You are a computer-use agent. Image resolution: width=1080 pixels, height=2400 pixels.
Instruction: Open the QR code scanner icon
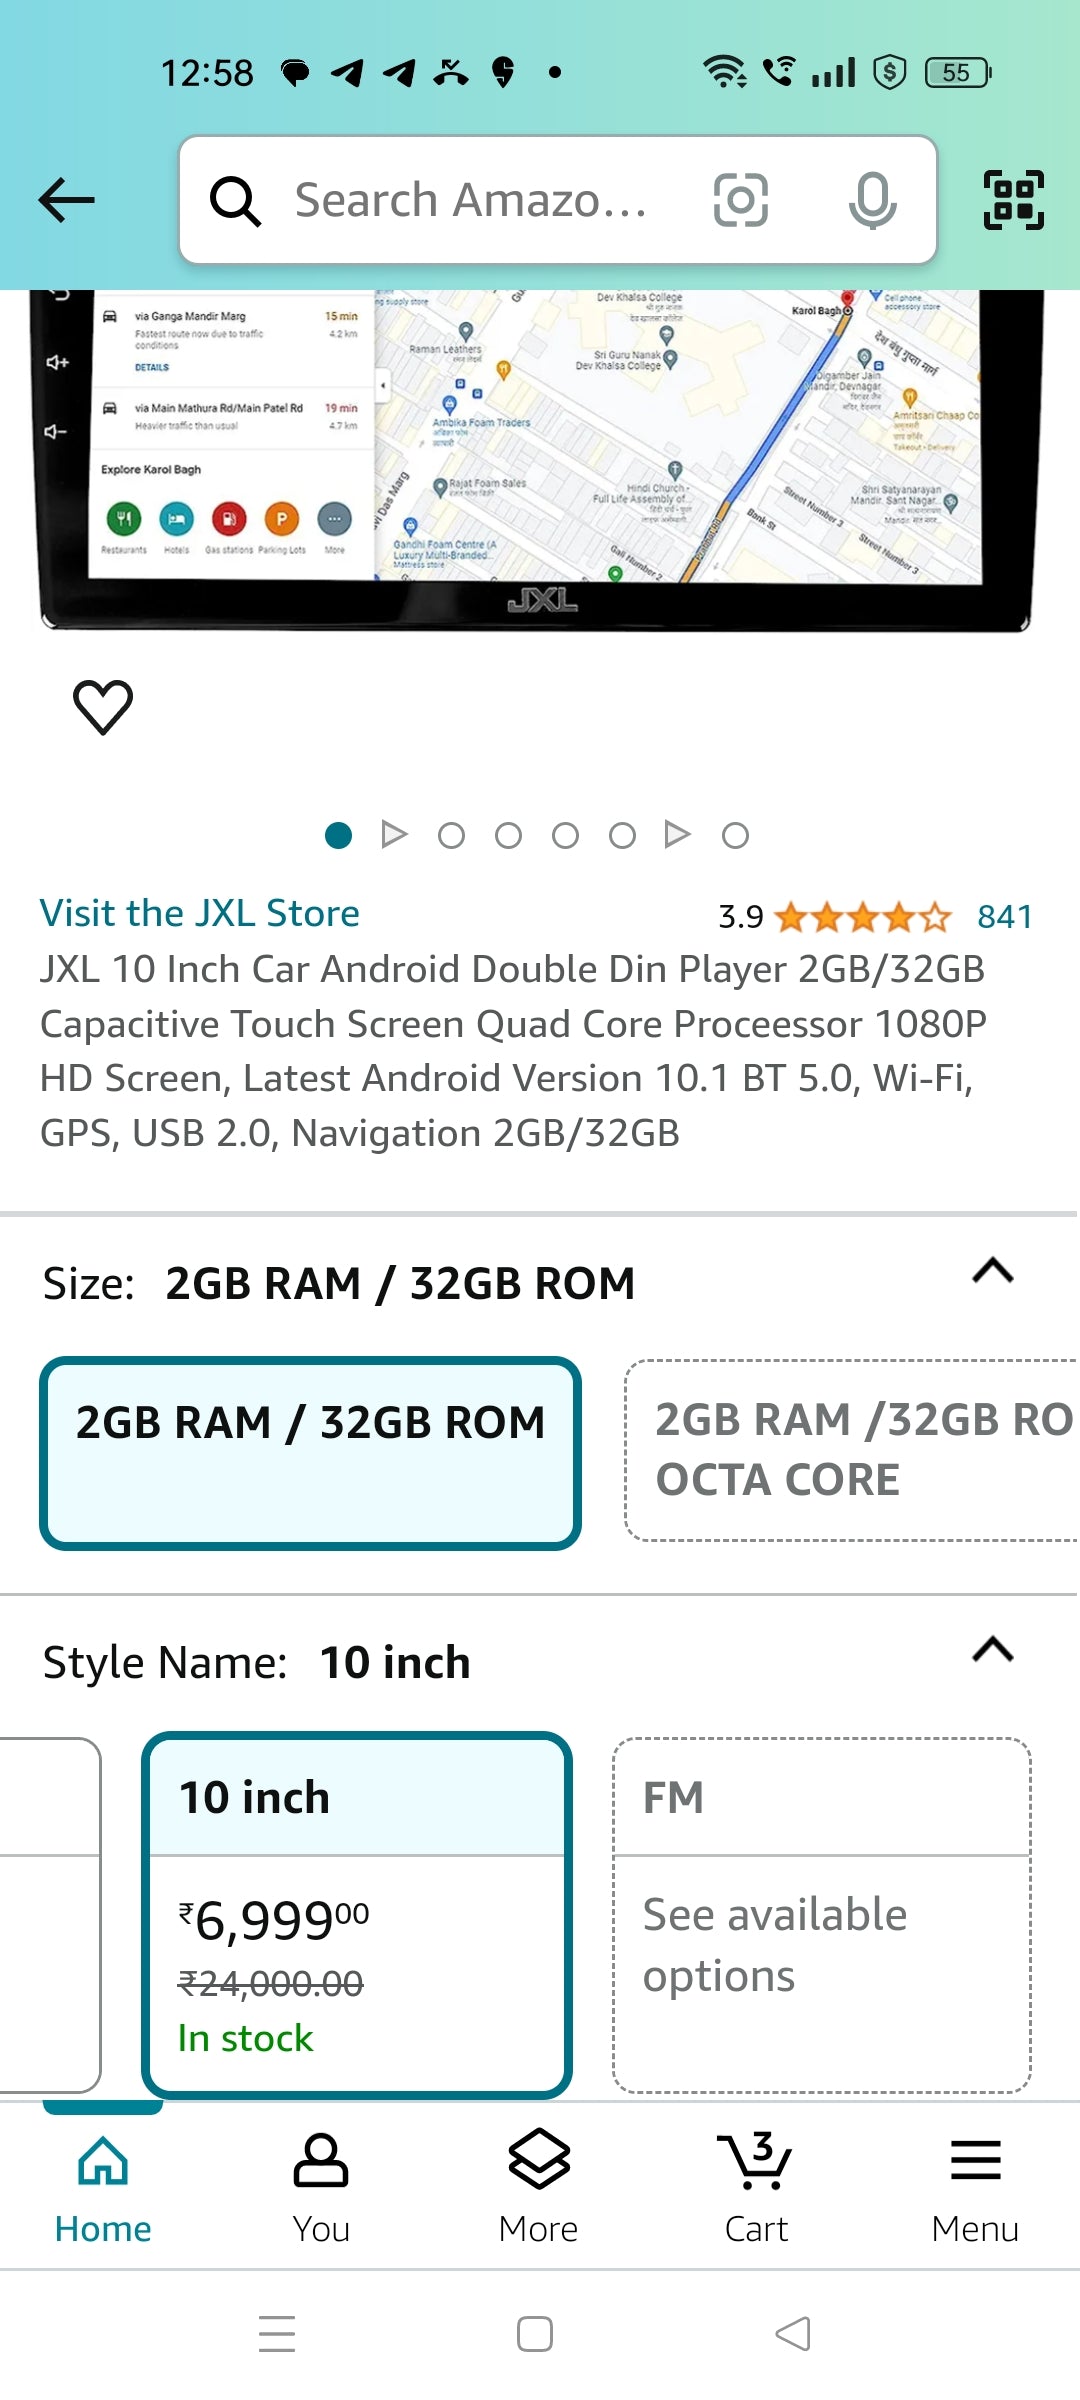[1013, 200]
